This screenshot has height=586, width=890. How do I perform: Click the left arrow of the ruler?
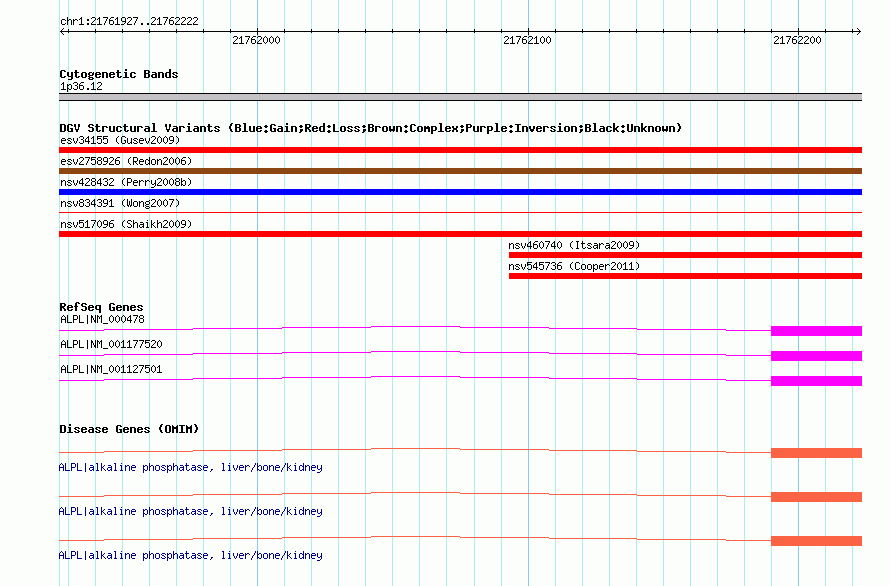(x=64, y=31)
